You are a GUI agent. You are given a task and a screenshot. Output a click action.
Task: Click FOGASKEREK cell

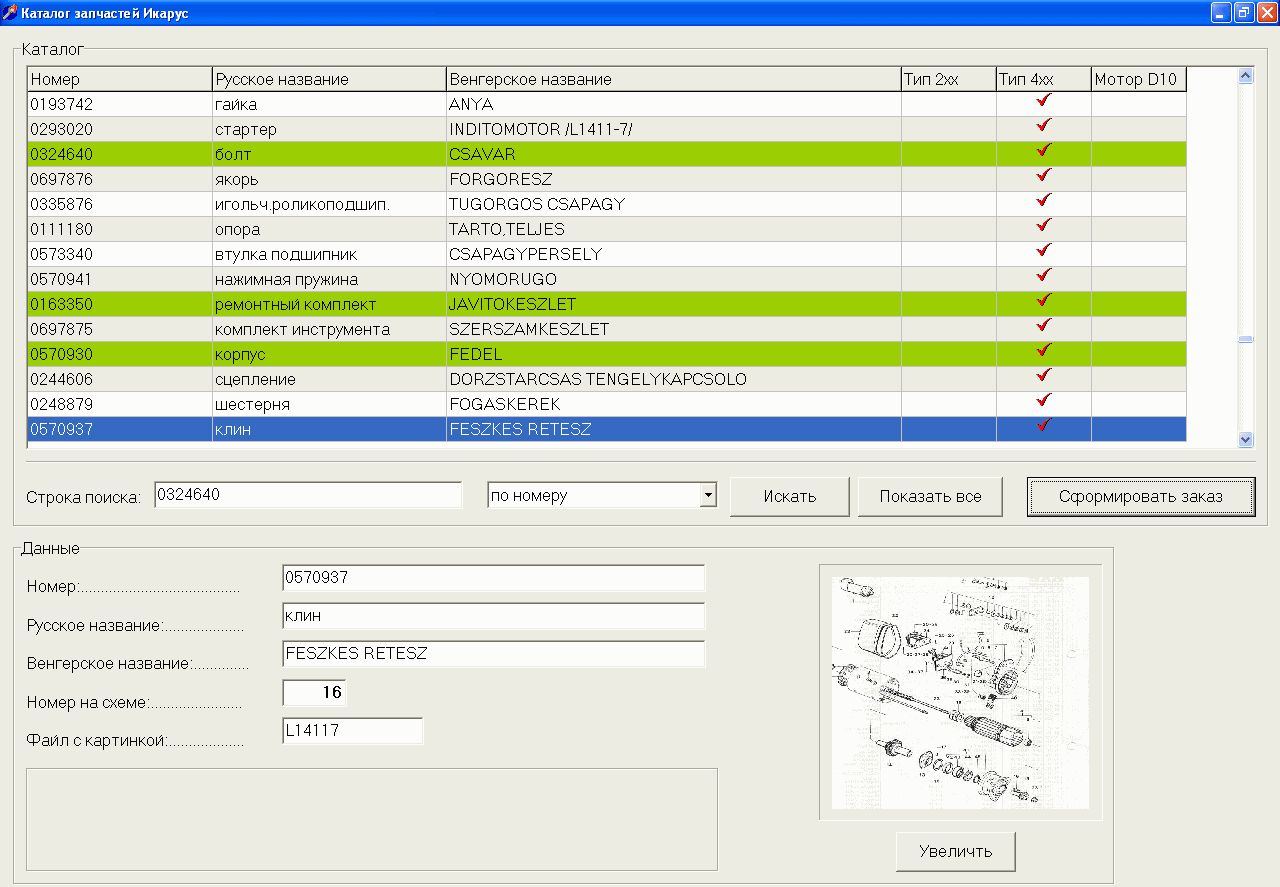[674, 404]
